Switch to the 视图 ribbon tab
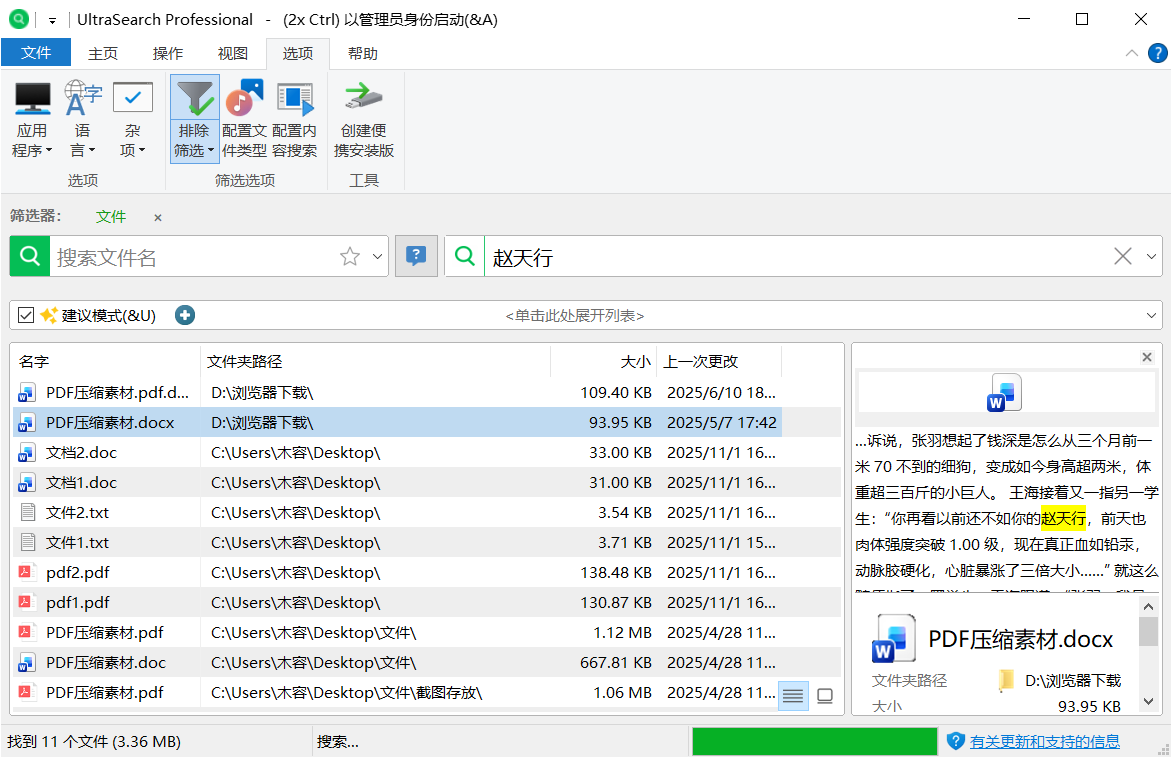This screenshot has height=758, width=1172. point(232,53)
